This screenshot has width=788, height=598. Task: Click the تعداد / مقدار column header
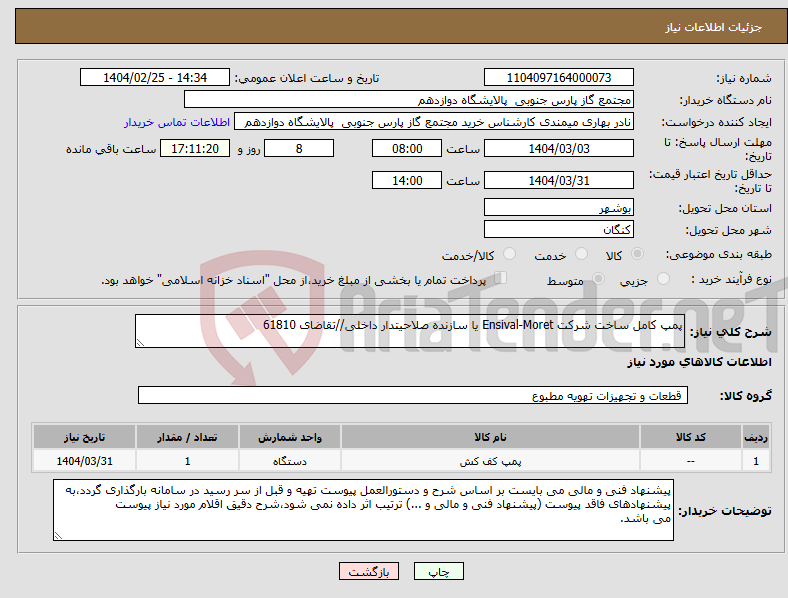pos(187,437)
